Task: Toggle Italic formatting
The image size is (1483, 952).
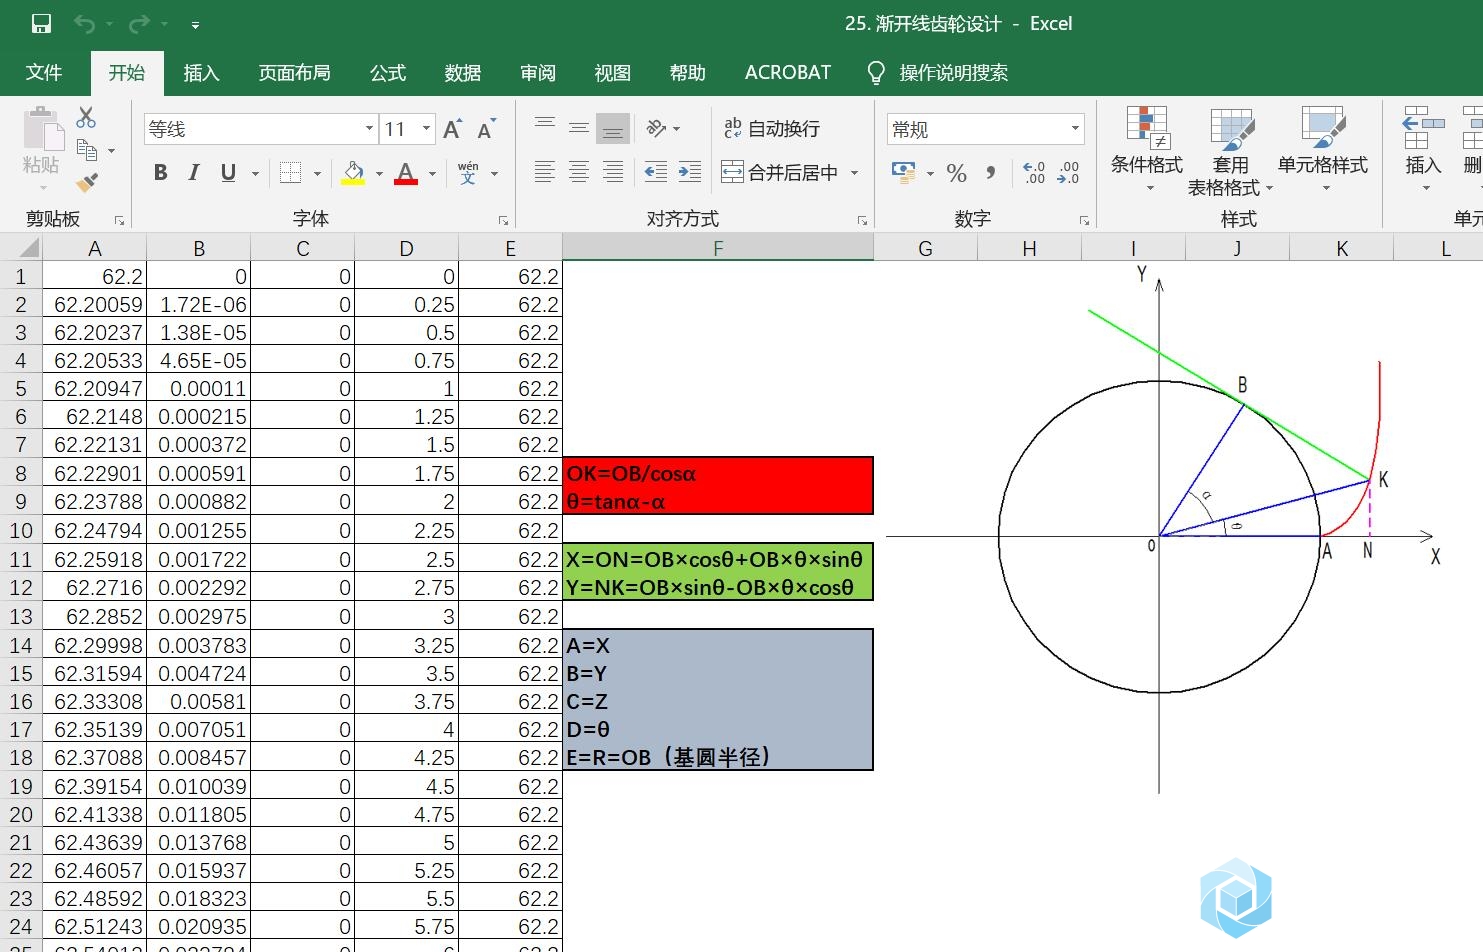Action: point(194,172)
